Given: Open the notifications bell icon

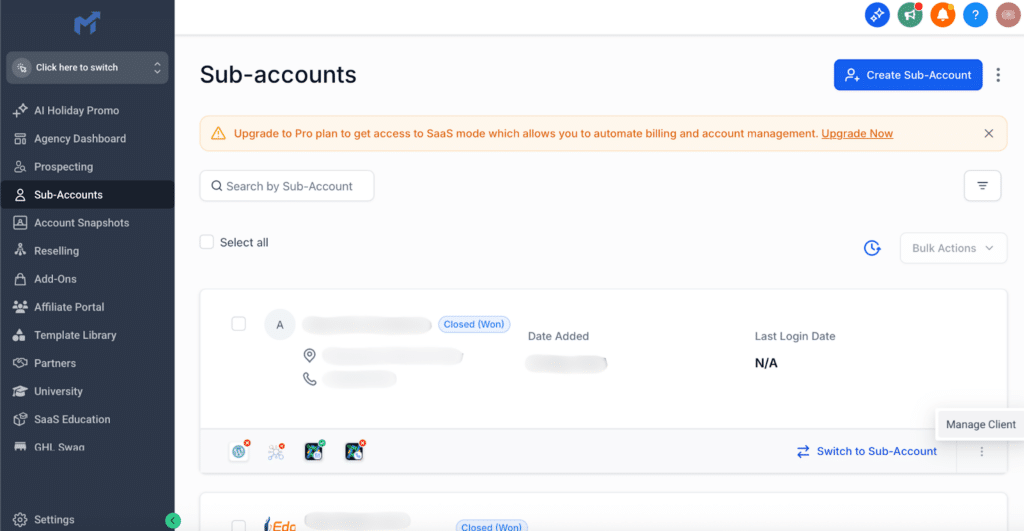Looking at the screenshot, I should tap(942, 15).
